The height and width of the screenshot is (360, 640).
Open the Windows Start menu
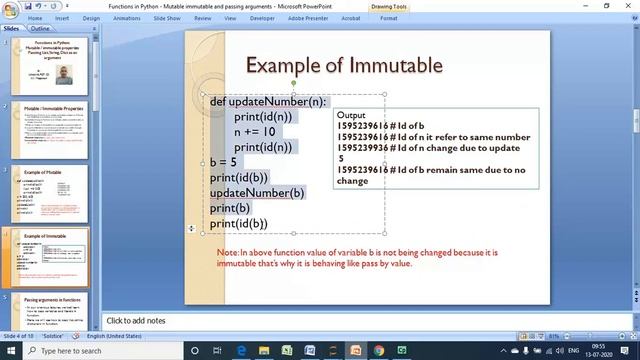click(x=11, y=351)
